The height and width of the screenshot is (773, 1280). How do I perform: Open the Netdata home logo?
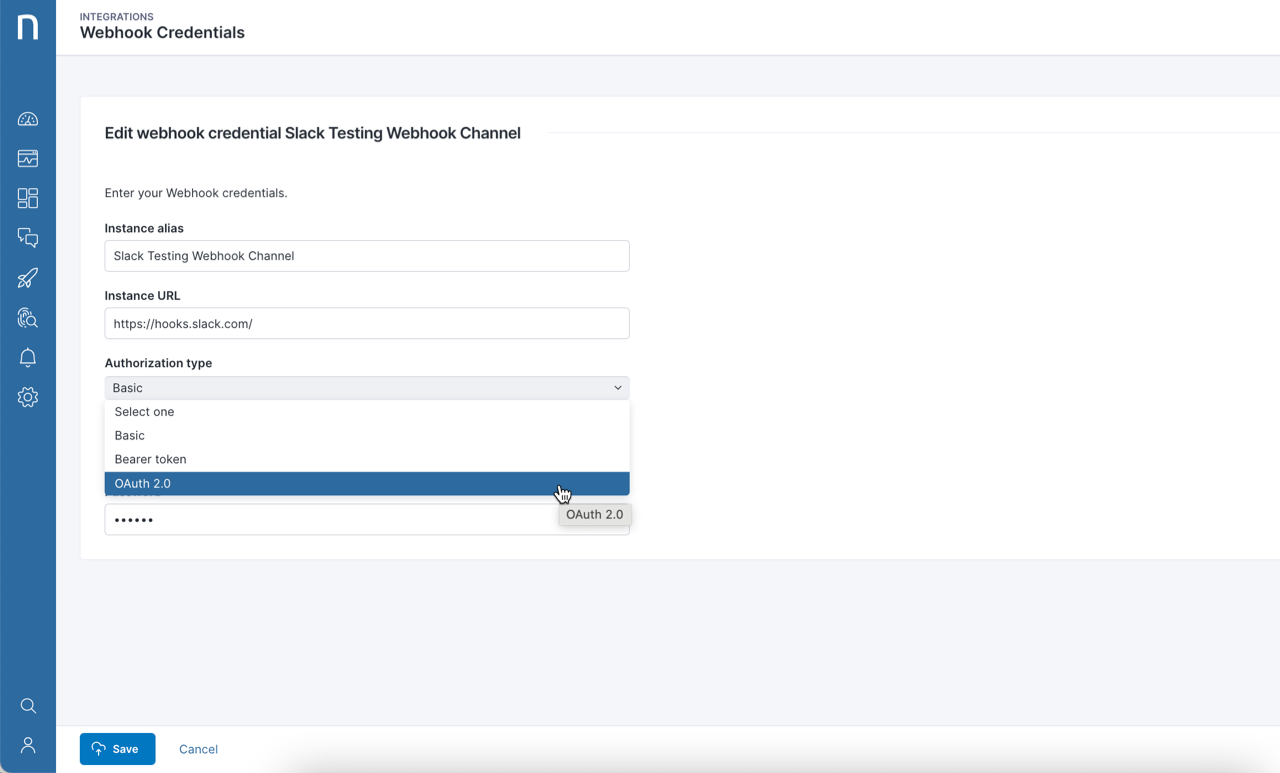coord(27,27)
